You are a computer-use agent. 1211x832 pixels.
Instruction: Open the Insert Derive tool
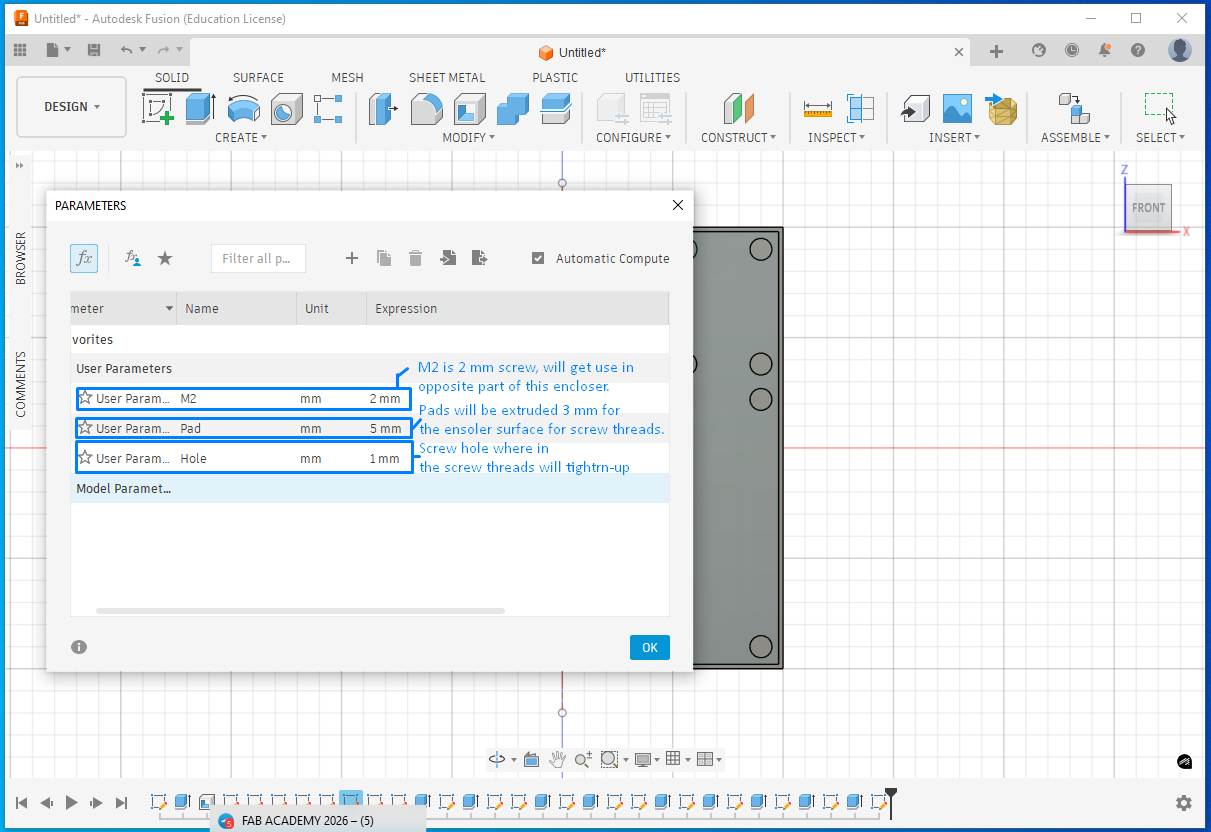click(x=915, y=108)
